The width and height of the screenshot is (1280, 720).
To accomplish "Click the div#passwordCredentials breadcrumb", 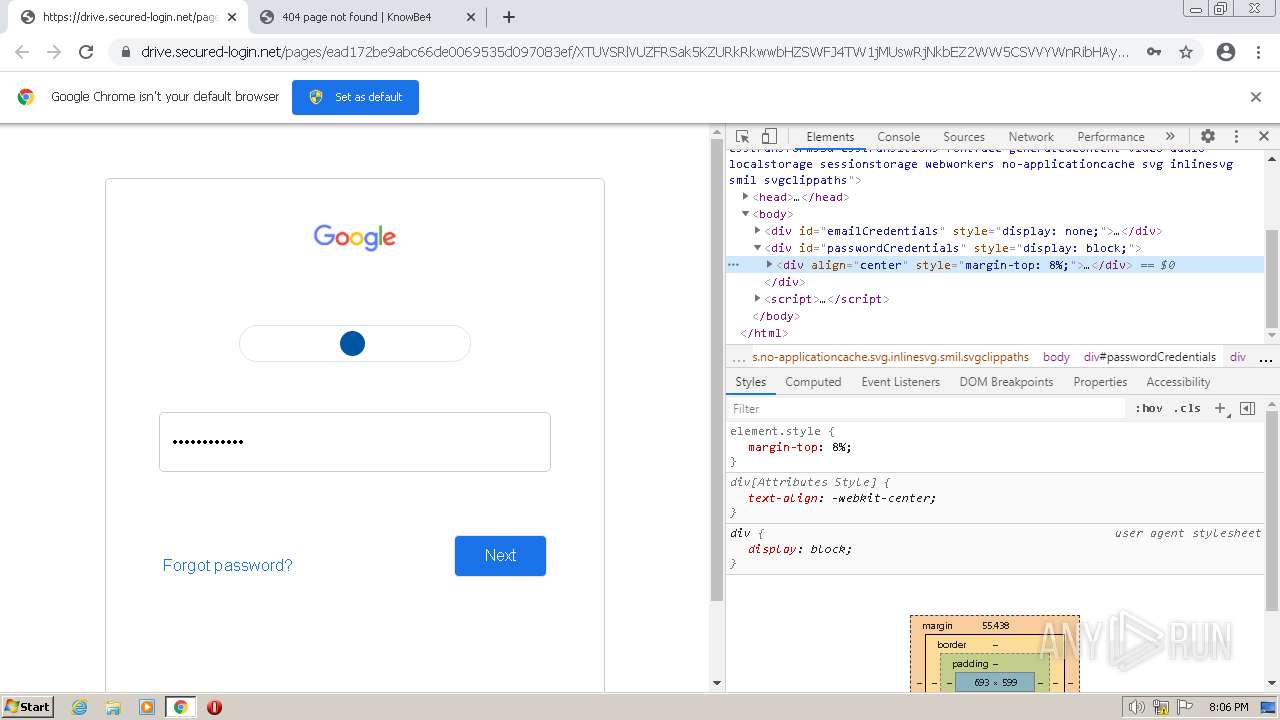I will [x=1150, y=357].
